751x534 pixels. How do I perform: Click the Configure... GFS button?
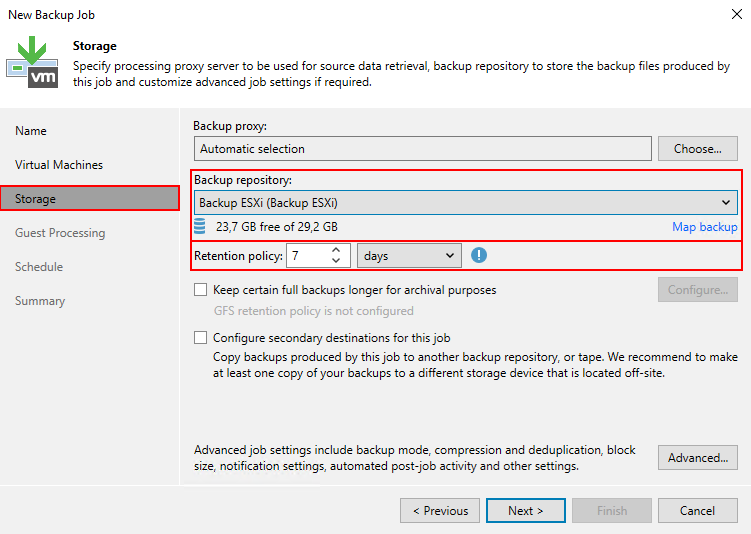(x=697, y=290)
